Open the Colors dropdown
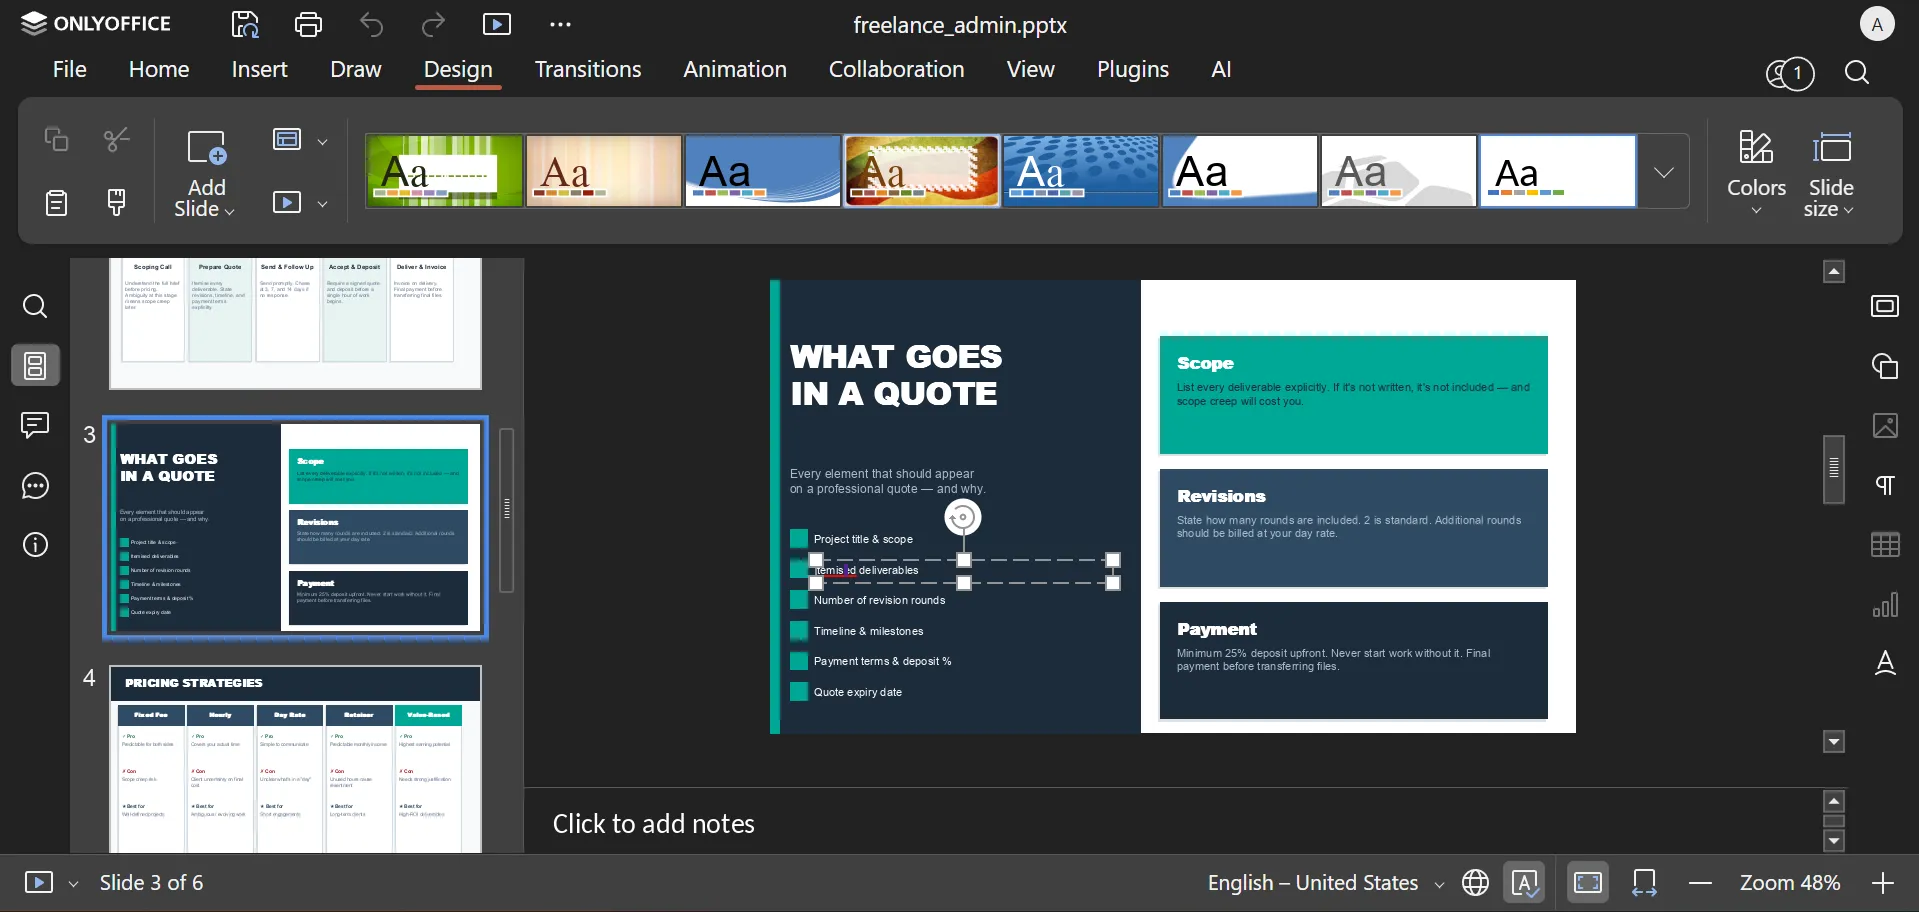This screenshot has height=912, width=1919. [x=1756, y=173]
